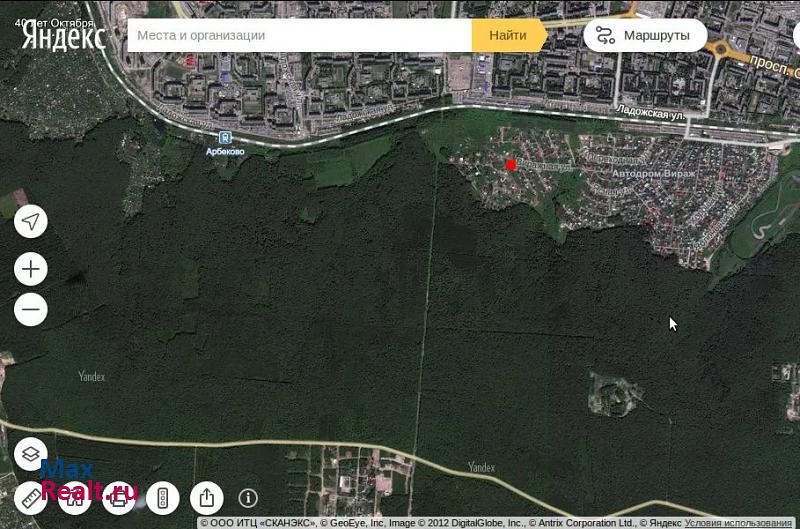Click the print map icon
The width and height of the screenshot is (800, 529).
119,497
